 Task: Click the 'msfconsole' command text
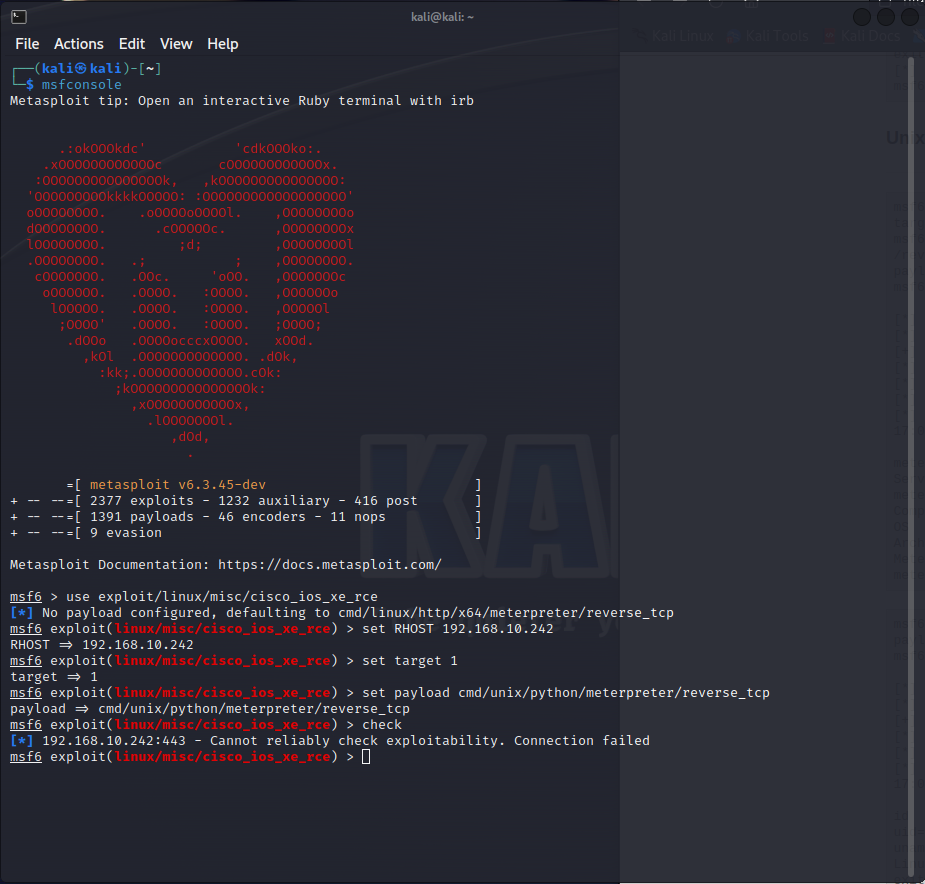coord(81,84)
